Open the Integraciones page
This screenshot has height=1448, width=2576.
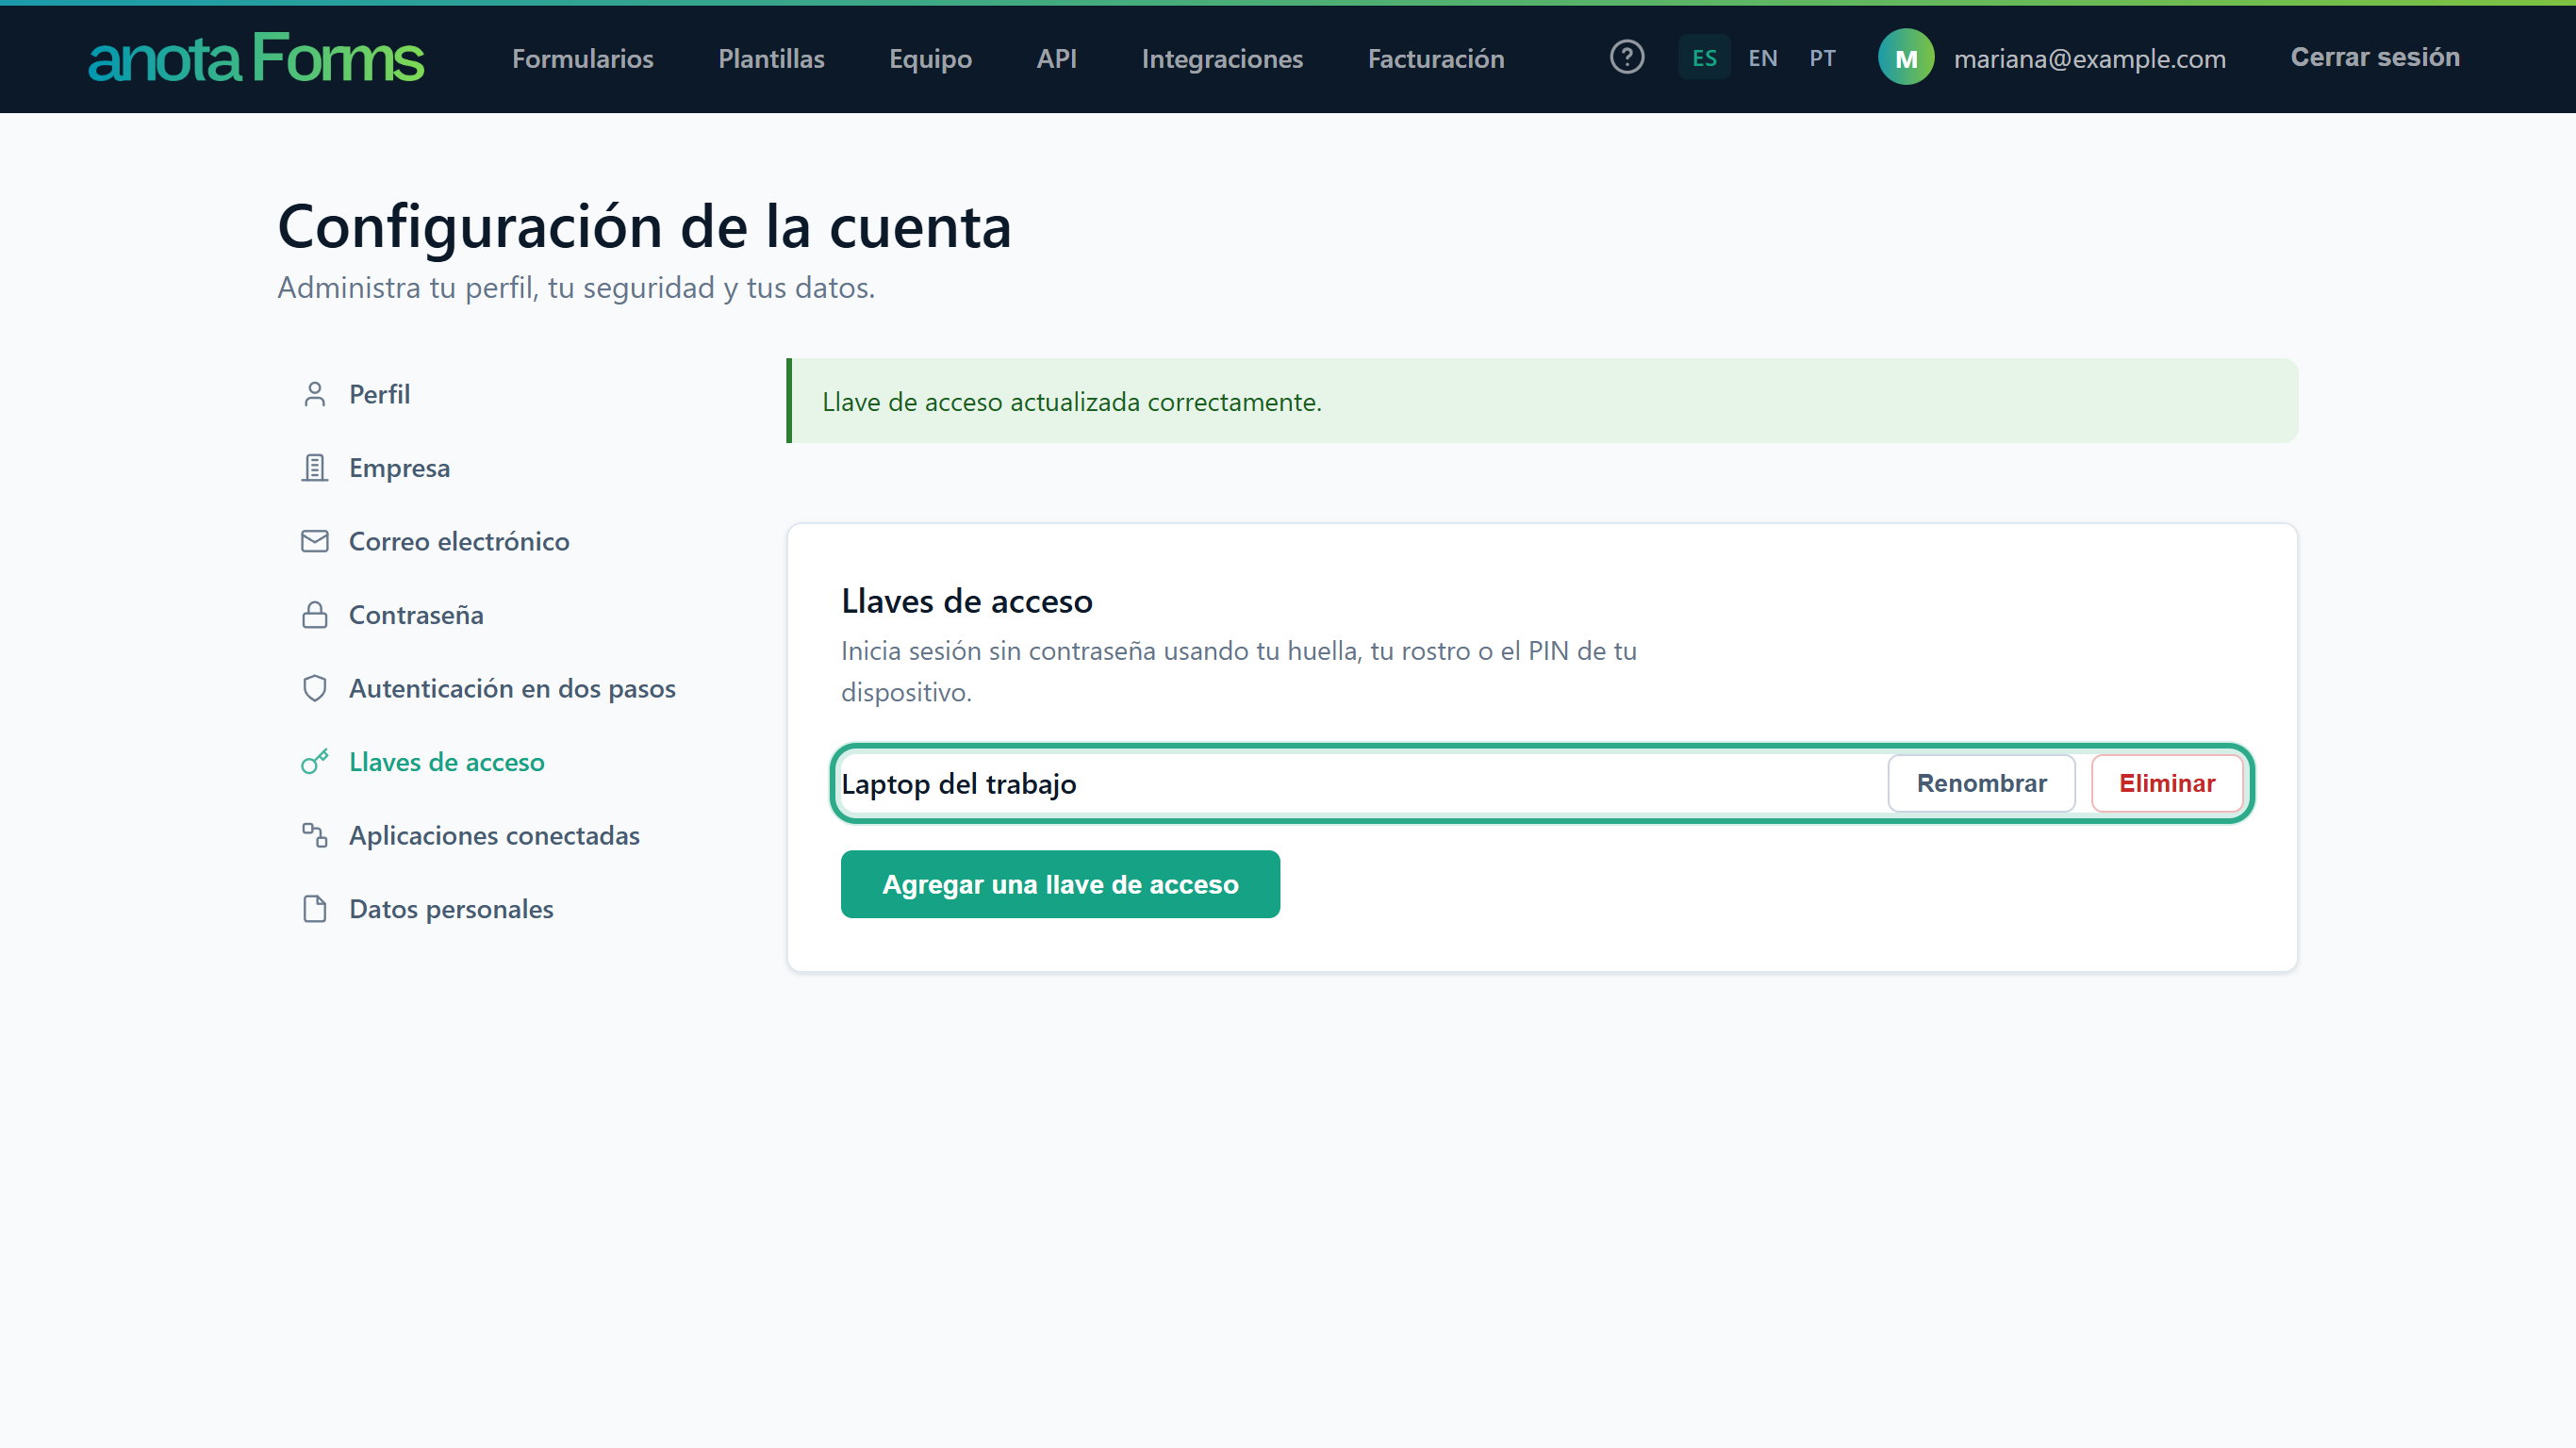click(x=1222, y=58)
